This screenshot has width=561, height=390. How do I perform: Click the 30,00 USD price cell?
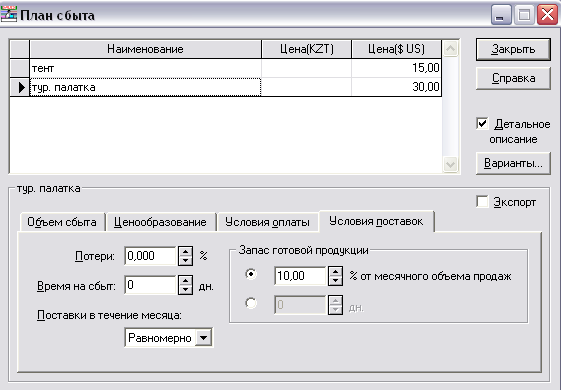pyautogui.click(x=396, y=87)
